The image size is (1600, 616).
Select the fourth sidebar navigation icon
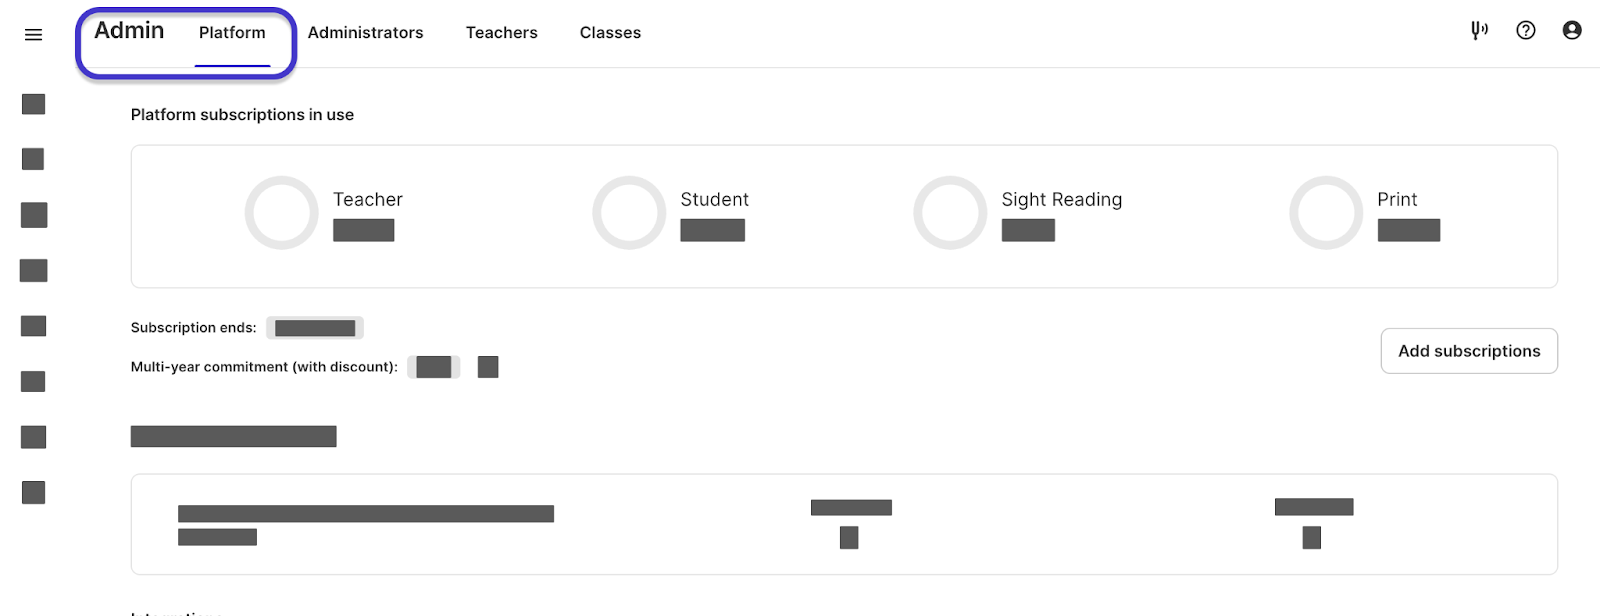(x=33, y=270)
